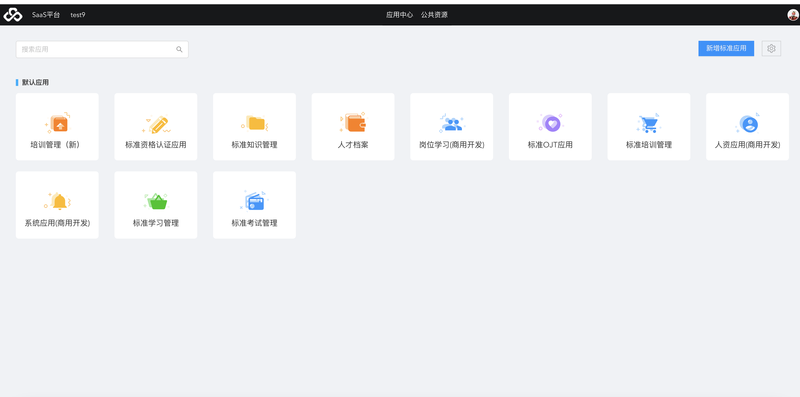This screenshot has width=800, height=397.
Task: Switch to the 公共资源 tab
Action: point(434,15)
